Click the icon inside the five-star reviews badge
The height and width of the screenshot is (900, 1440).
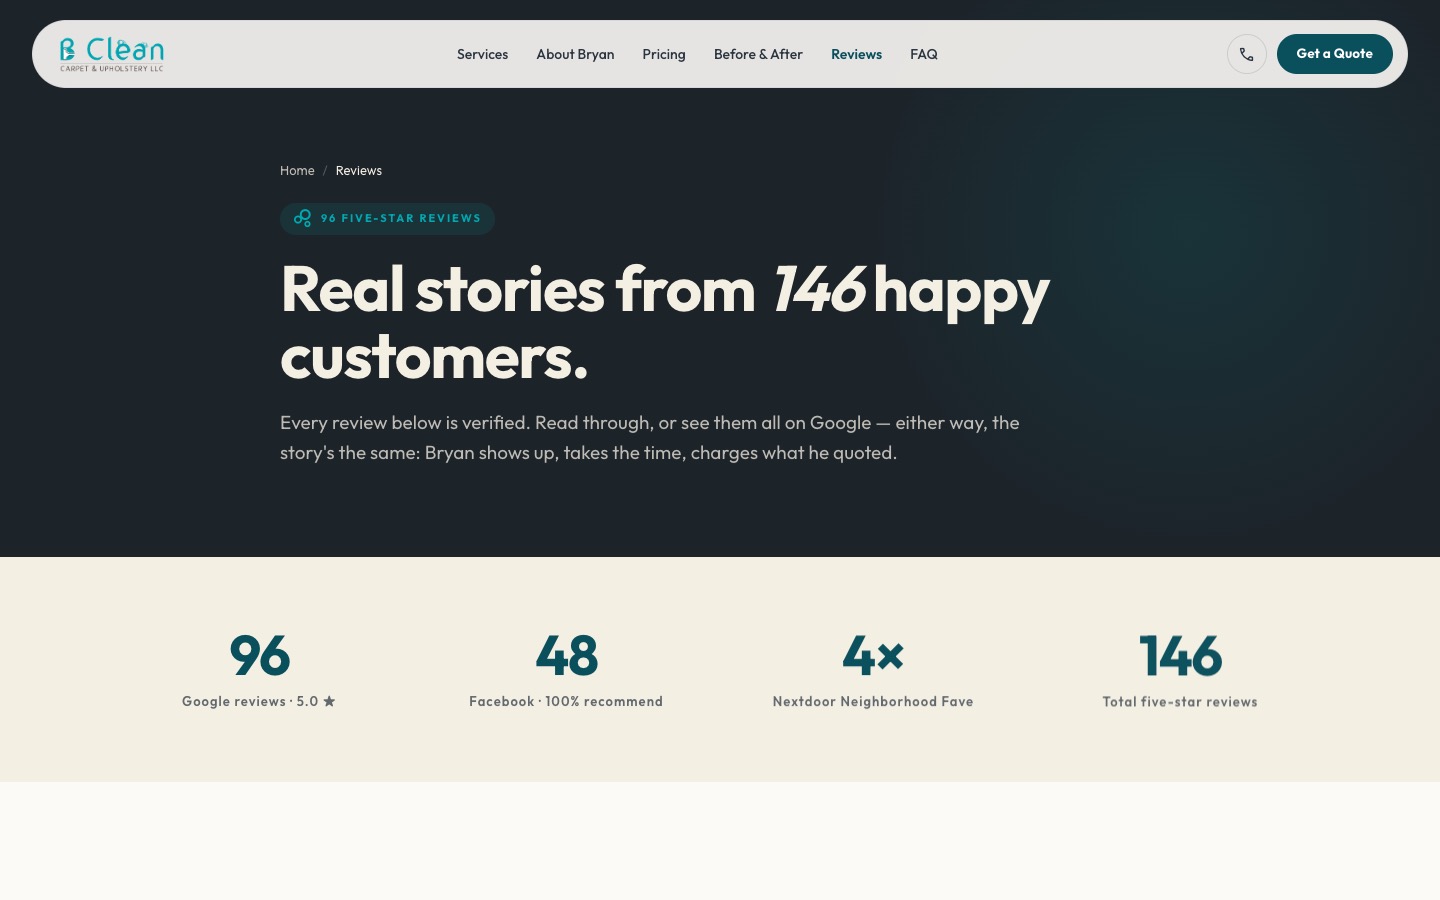point(302,218)
